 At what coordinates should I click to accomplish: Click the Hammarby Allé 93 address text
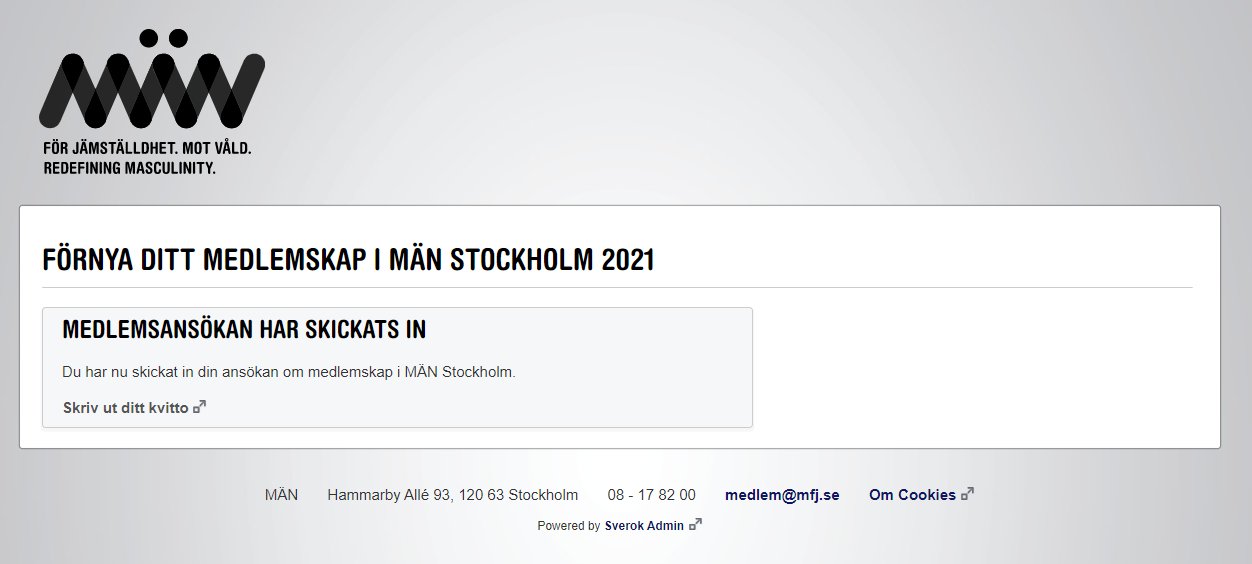[x=452, y=495]
